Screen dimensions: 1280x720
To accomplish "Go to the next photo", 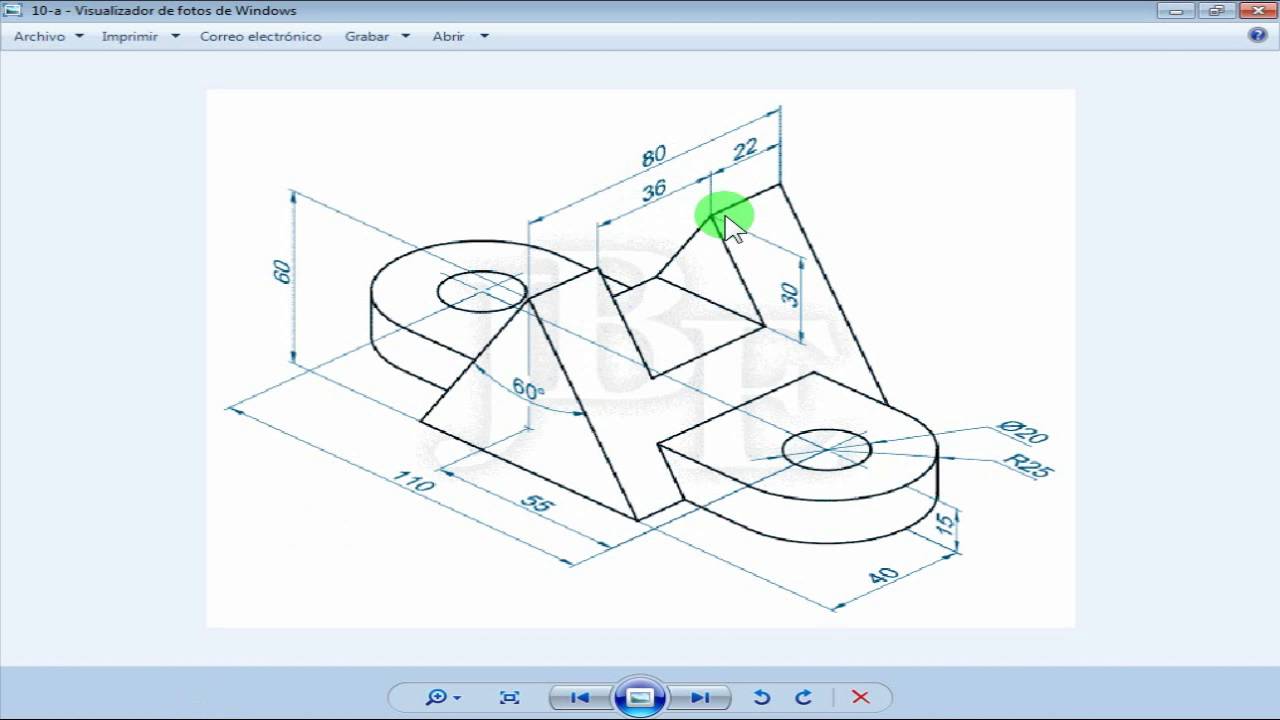I will coord(700,697).
